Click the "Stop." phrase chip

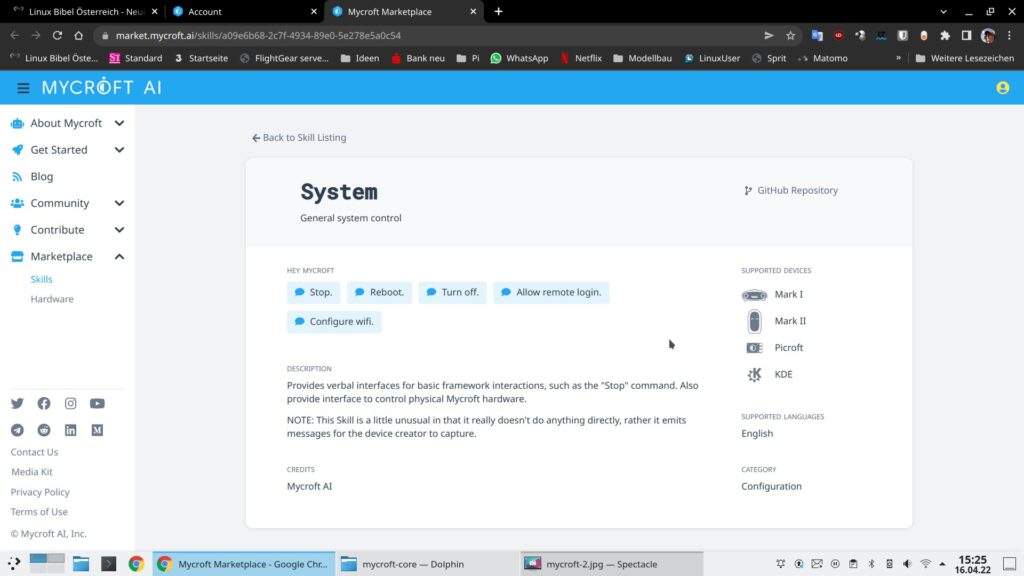(313, 292)
